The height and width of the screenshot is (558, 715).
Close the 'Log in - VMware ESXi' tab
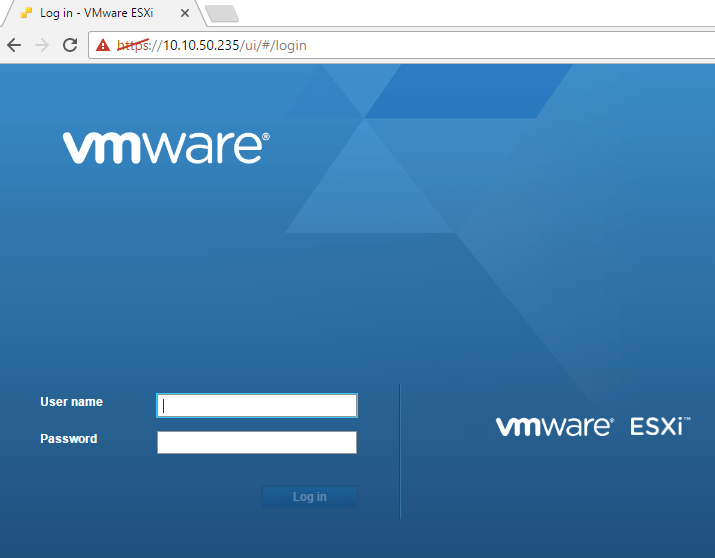[x=185, y=13]
